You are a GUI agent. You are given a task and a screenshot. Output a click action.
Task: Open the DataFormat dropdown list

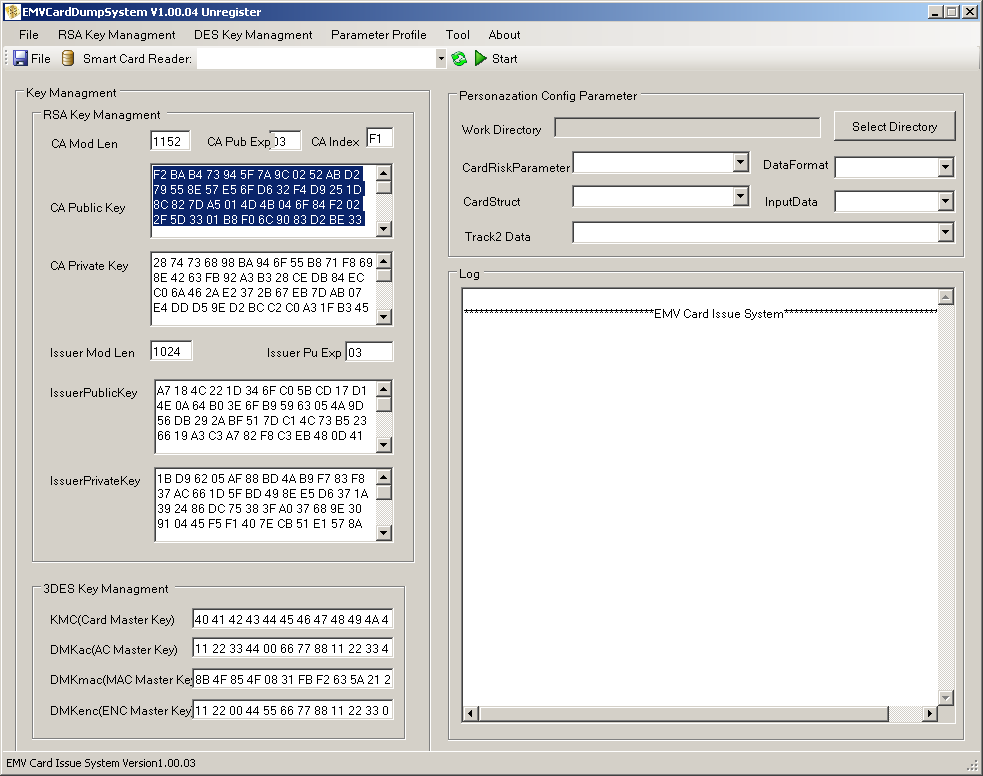(945, 168)
